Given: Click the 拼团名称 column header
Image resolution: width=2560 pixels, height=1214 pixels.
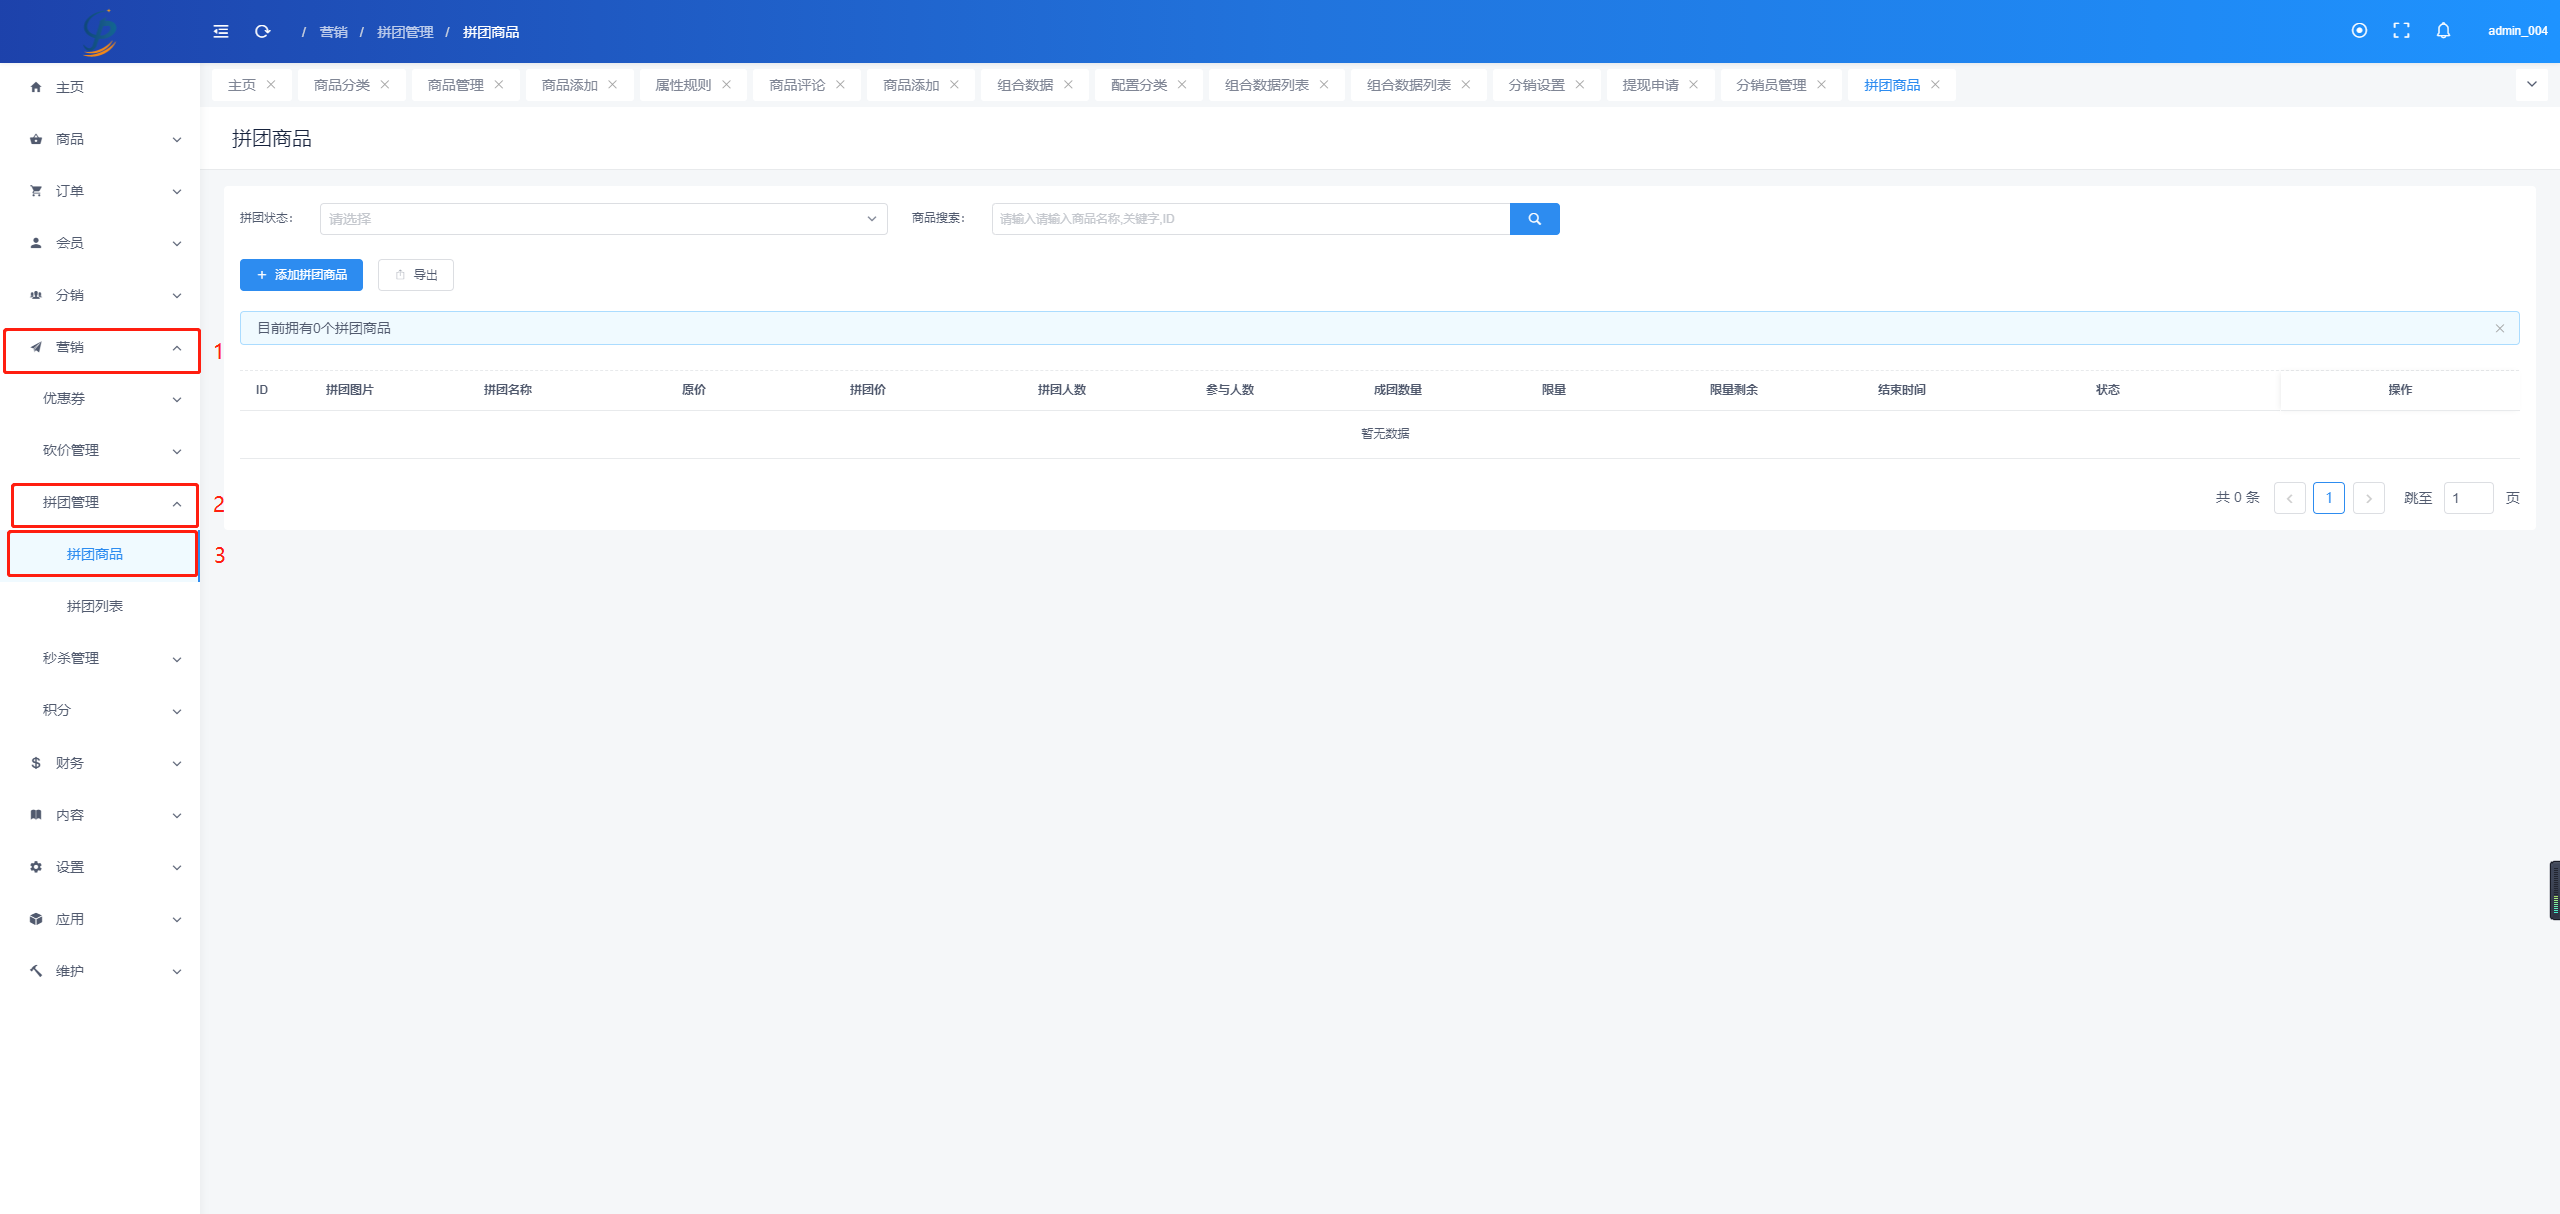Looking at the screenshot, I should click(x=508, y=390).
